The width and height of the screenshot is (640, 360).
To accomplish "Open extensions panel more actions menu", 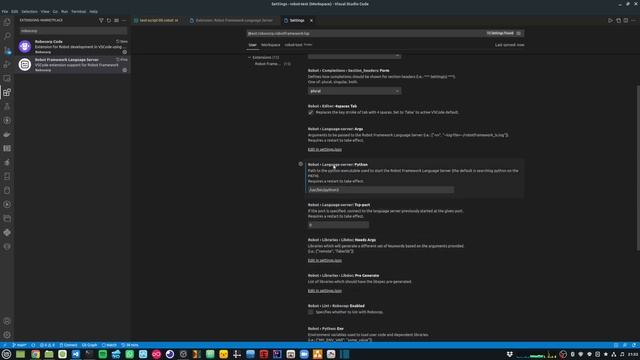I will pos(124,20).
